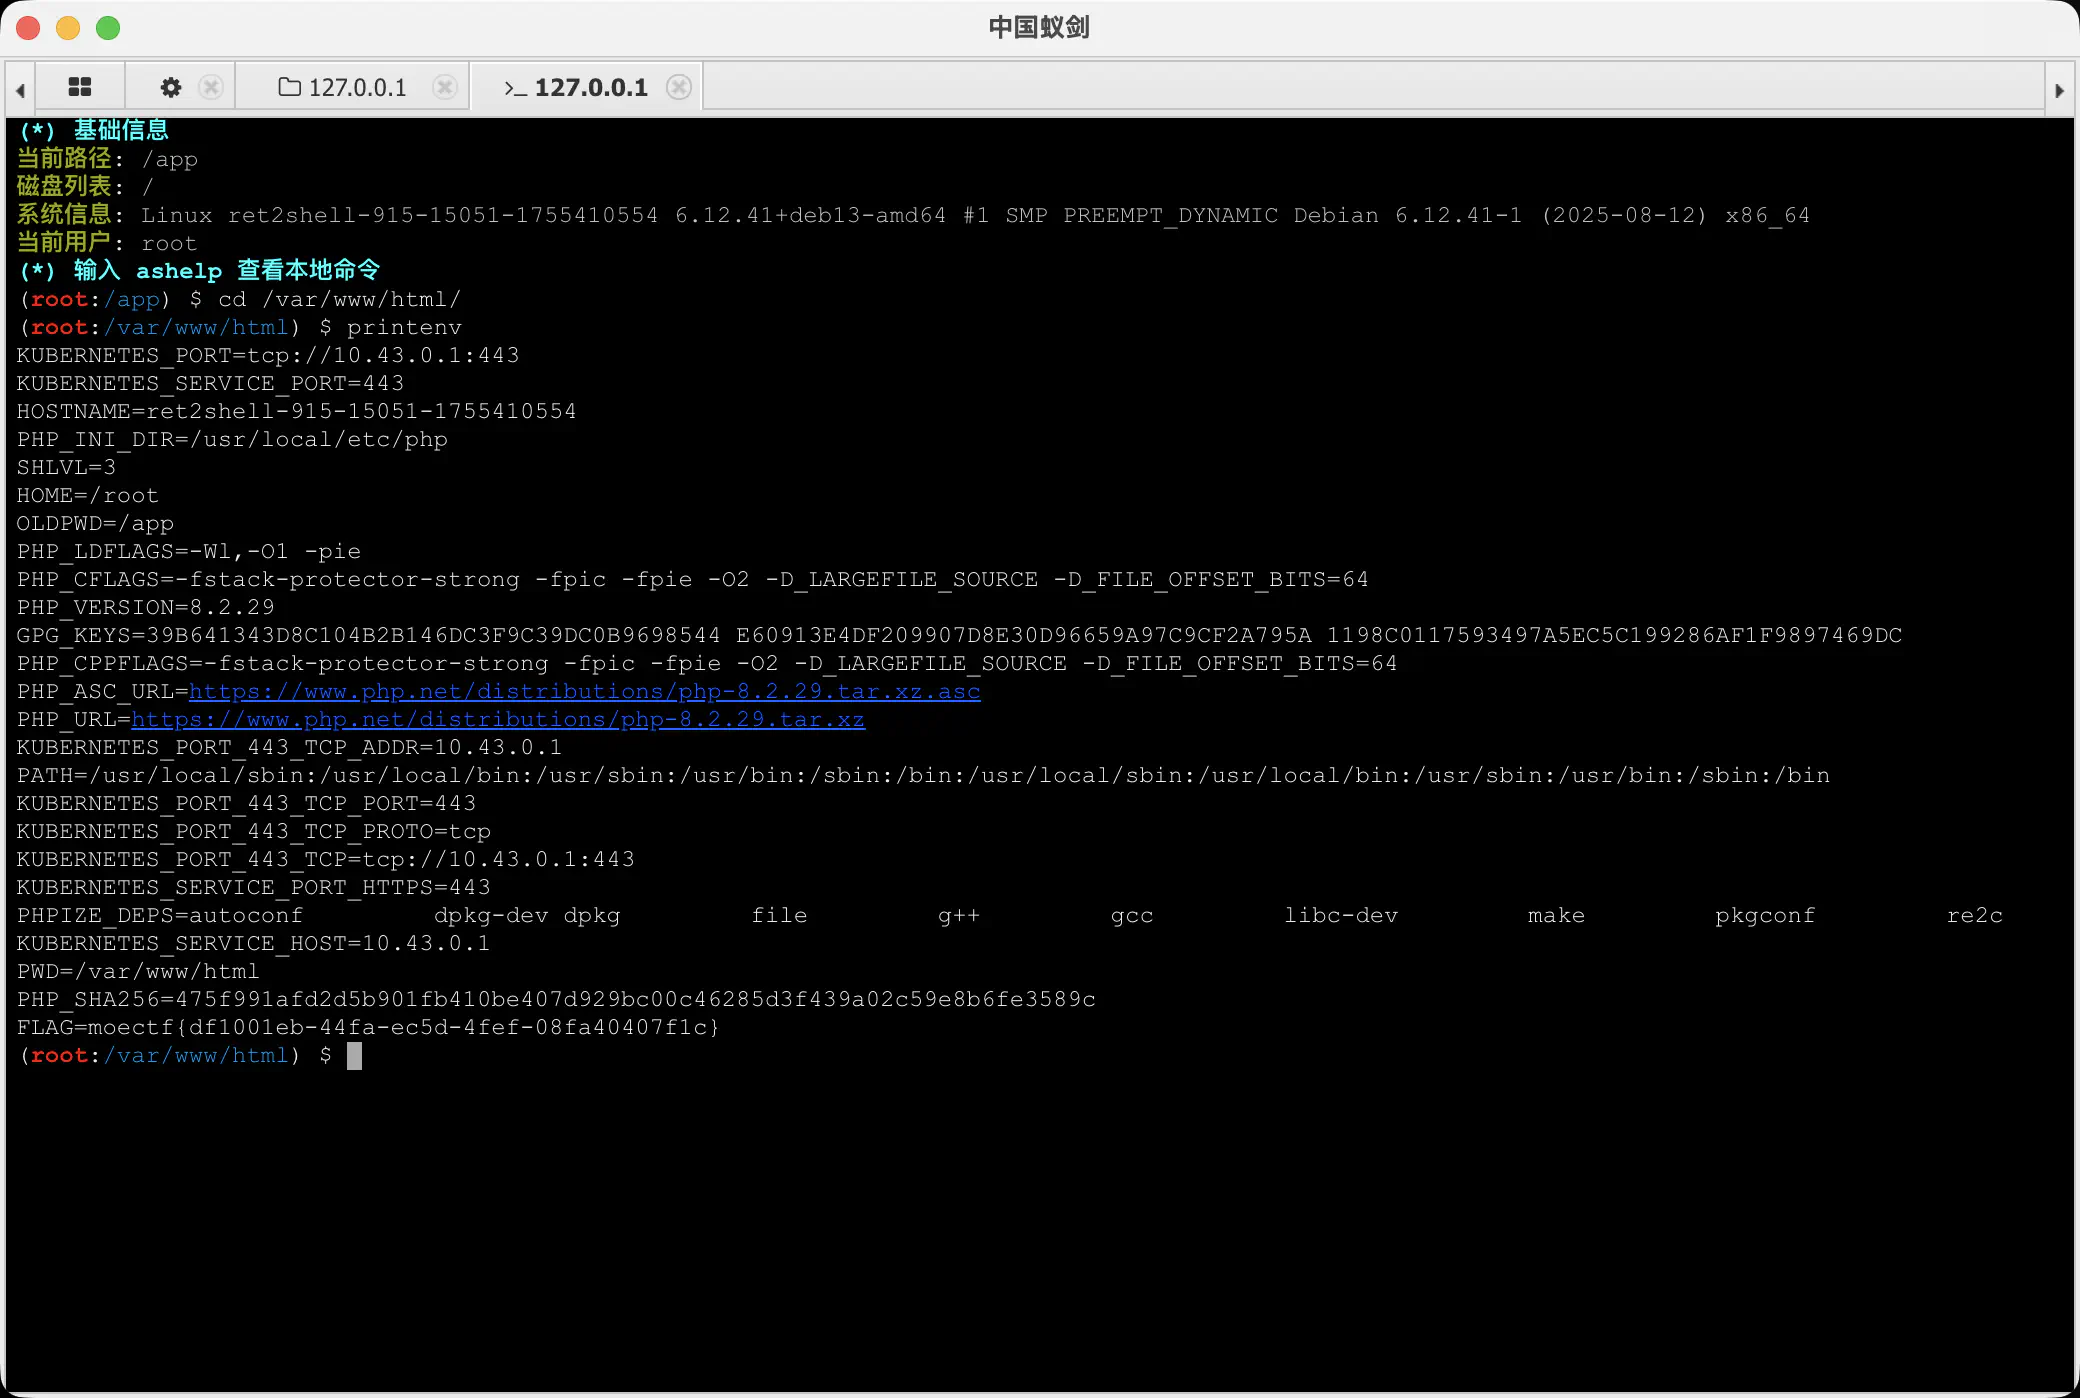The image size is (2080, 1398).
Task: Click the terminal prompt cursor
Action: 354,1055
